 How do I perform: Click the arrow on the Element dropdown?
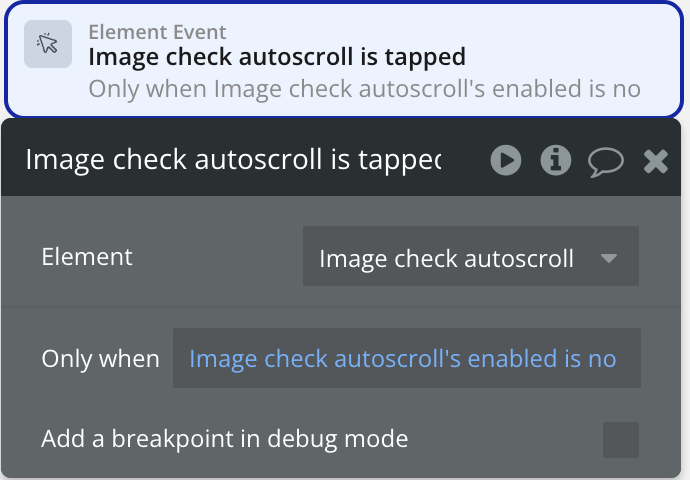pos(608,260)
